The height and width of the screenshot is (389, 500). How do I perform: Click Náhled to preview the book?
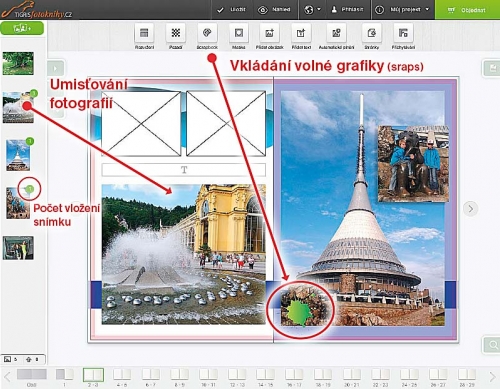click(x=274, y=10)
